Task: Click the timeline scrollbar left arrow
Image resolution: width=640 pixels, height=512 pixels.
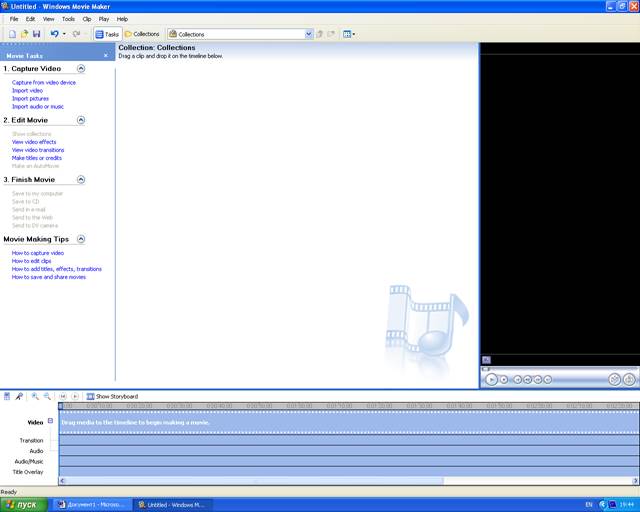Action: click(62, 481)
